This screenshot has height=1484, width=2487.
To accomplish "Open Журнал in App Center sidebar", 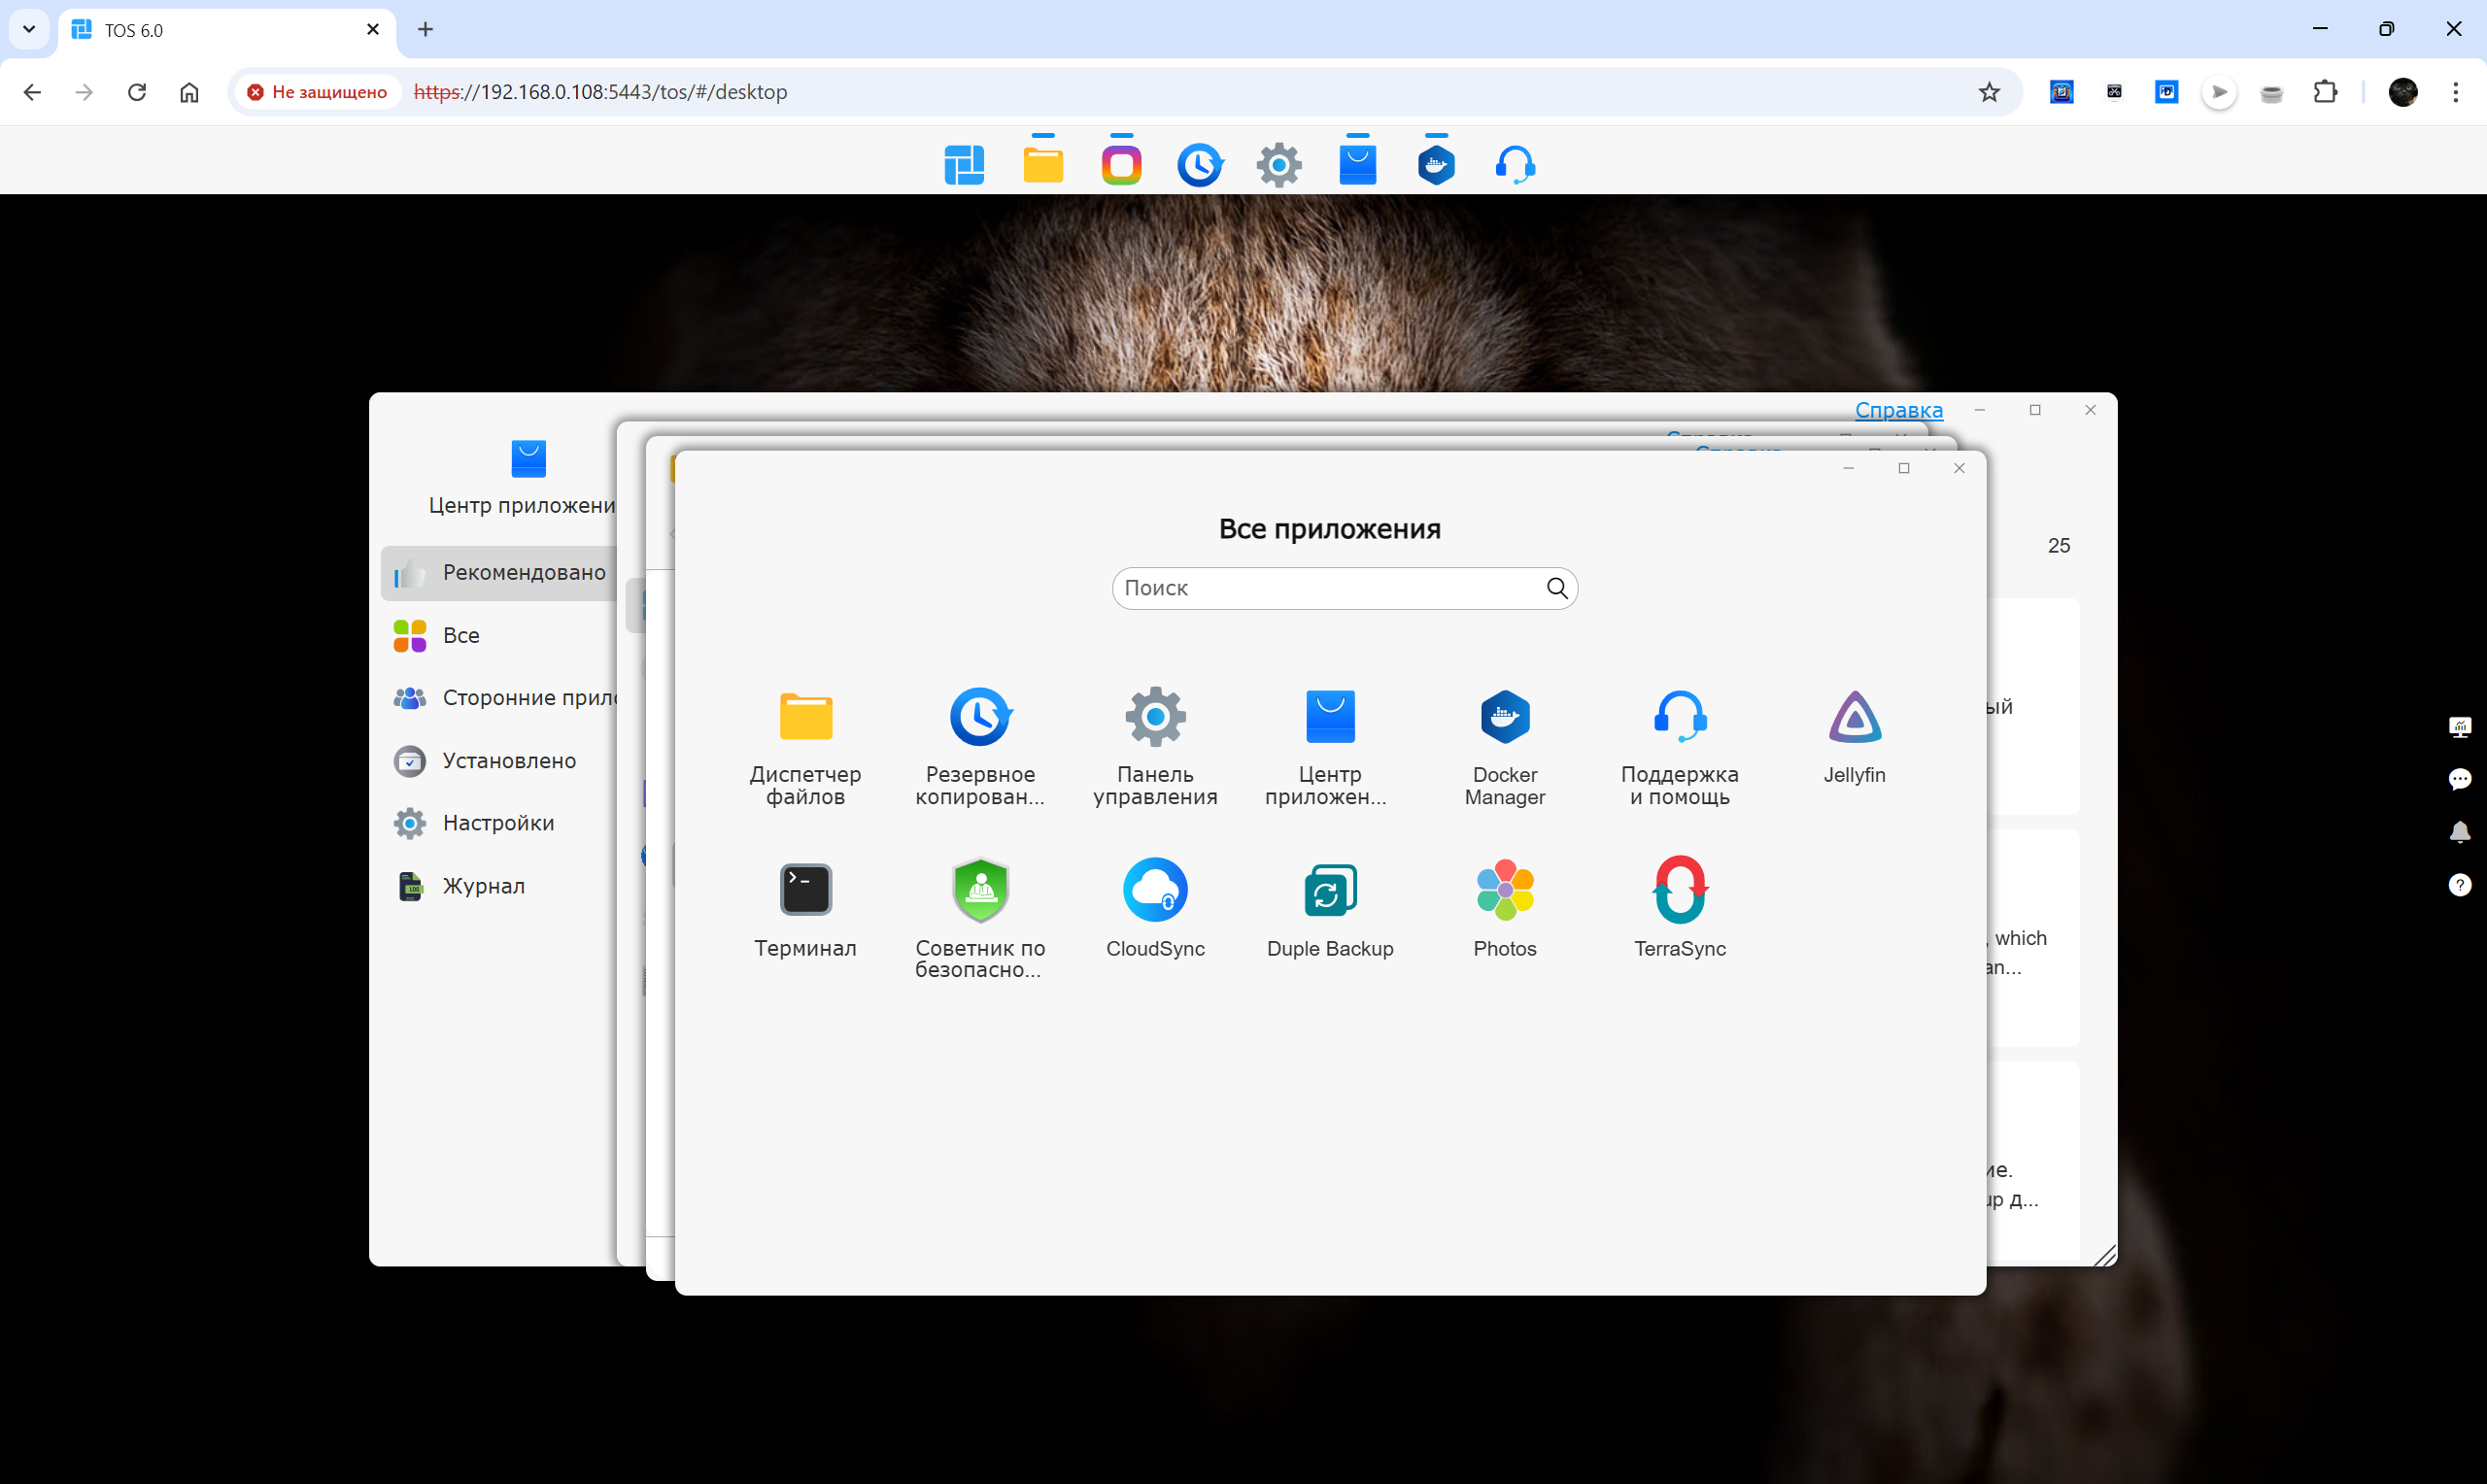I will point(483,886).
